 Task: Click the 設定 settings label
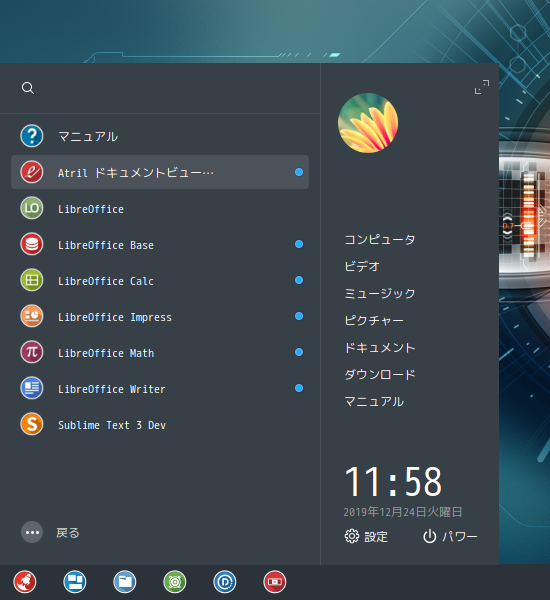point(376,537)
